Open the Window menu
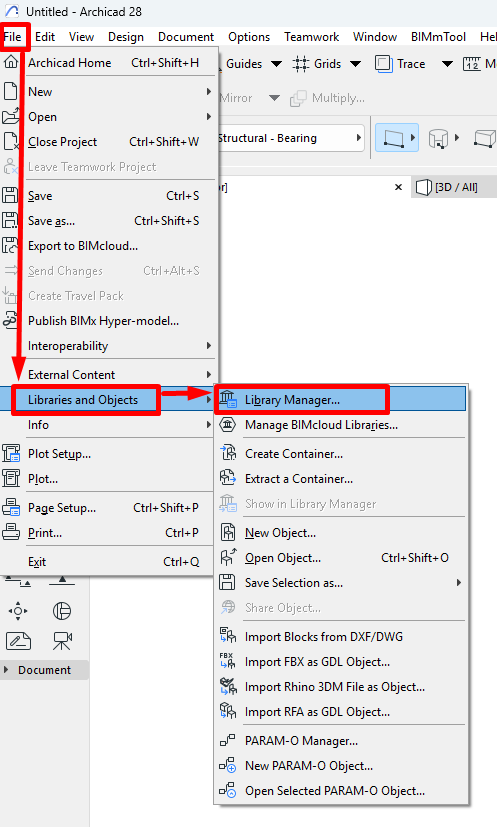This screenshot has height=827, width=497. tap(375, 37)
